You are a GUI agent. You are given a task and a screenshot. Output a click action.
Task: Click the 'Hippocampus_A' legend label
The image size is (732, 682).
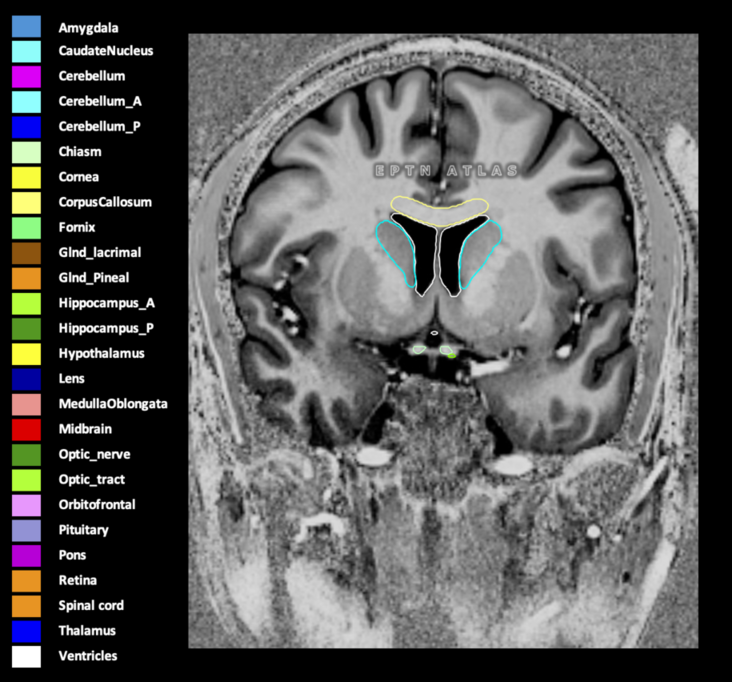(106, 303)
